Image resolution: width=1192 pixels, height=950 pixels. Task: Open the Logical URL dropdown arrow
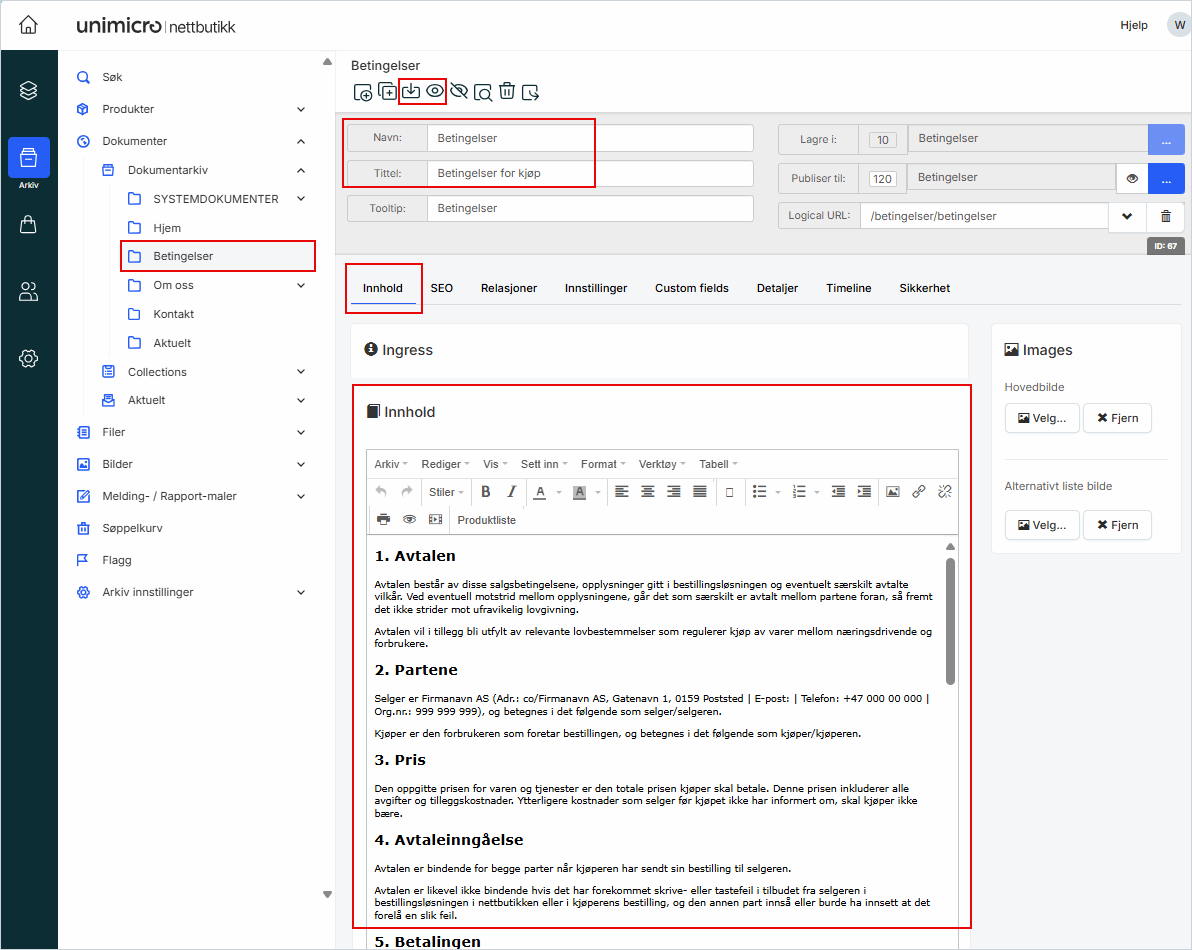(x=1127, y=216)
